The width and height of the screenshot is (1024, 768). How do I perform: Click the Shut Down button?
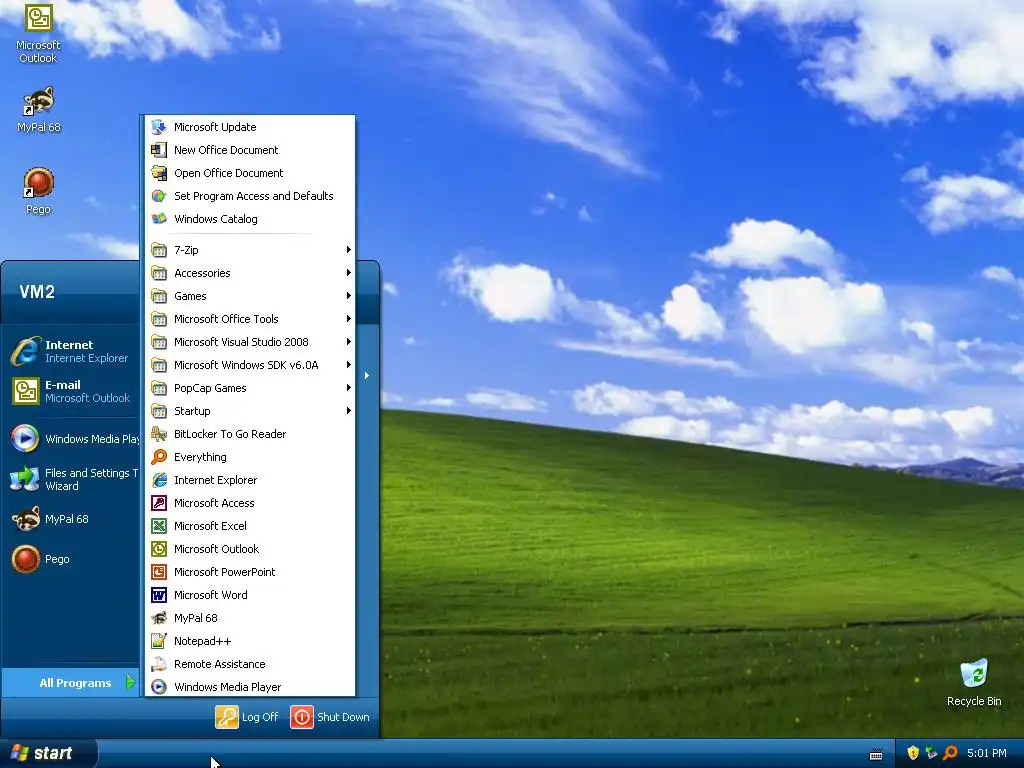[x=330, y=717]
